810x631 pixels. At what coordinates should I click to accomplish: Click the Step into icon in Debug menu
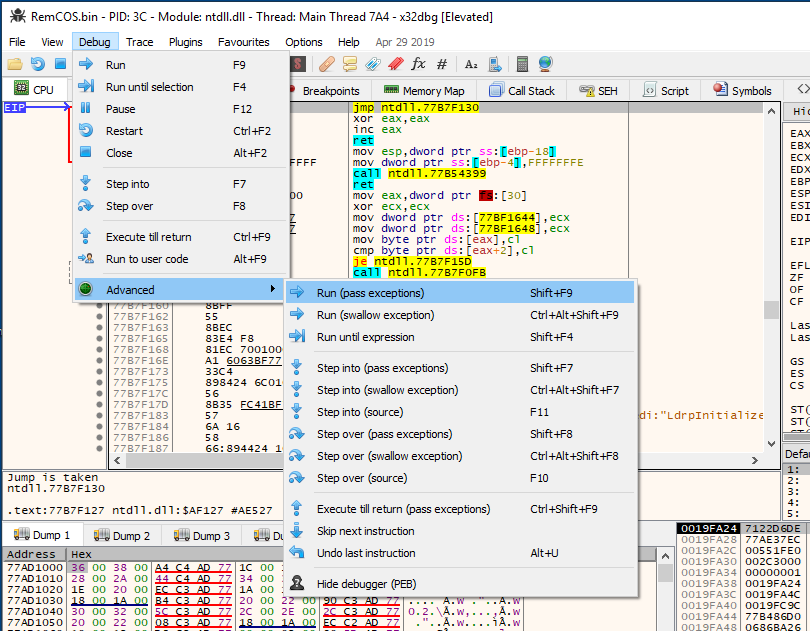(x=86, y=183)
